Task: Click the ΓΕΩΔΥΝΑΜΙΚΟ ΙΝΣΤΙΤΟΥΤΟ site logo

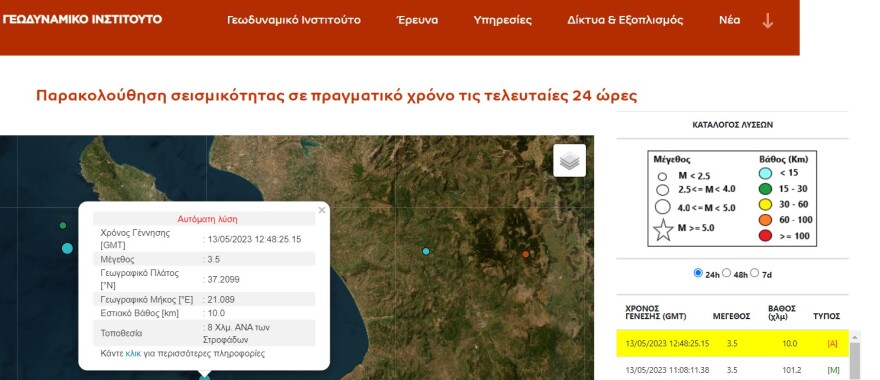Action: [x=82, y=19]
